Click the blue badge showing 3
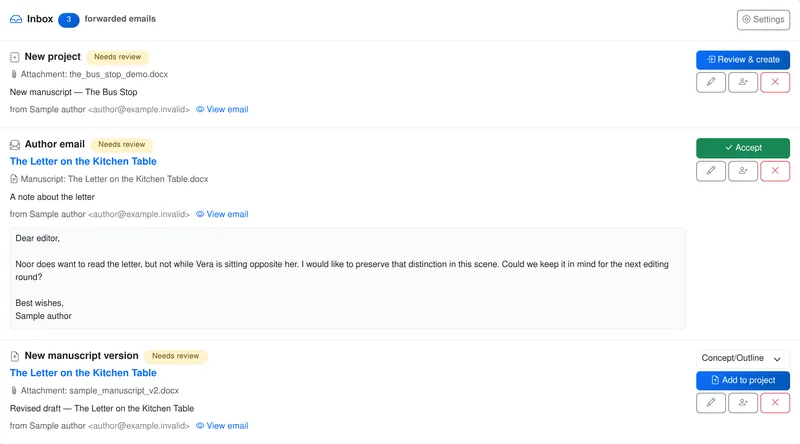 point(68,20)
